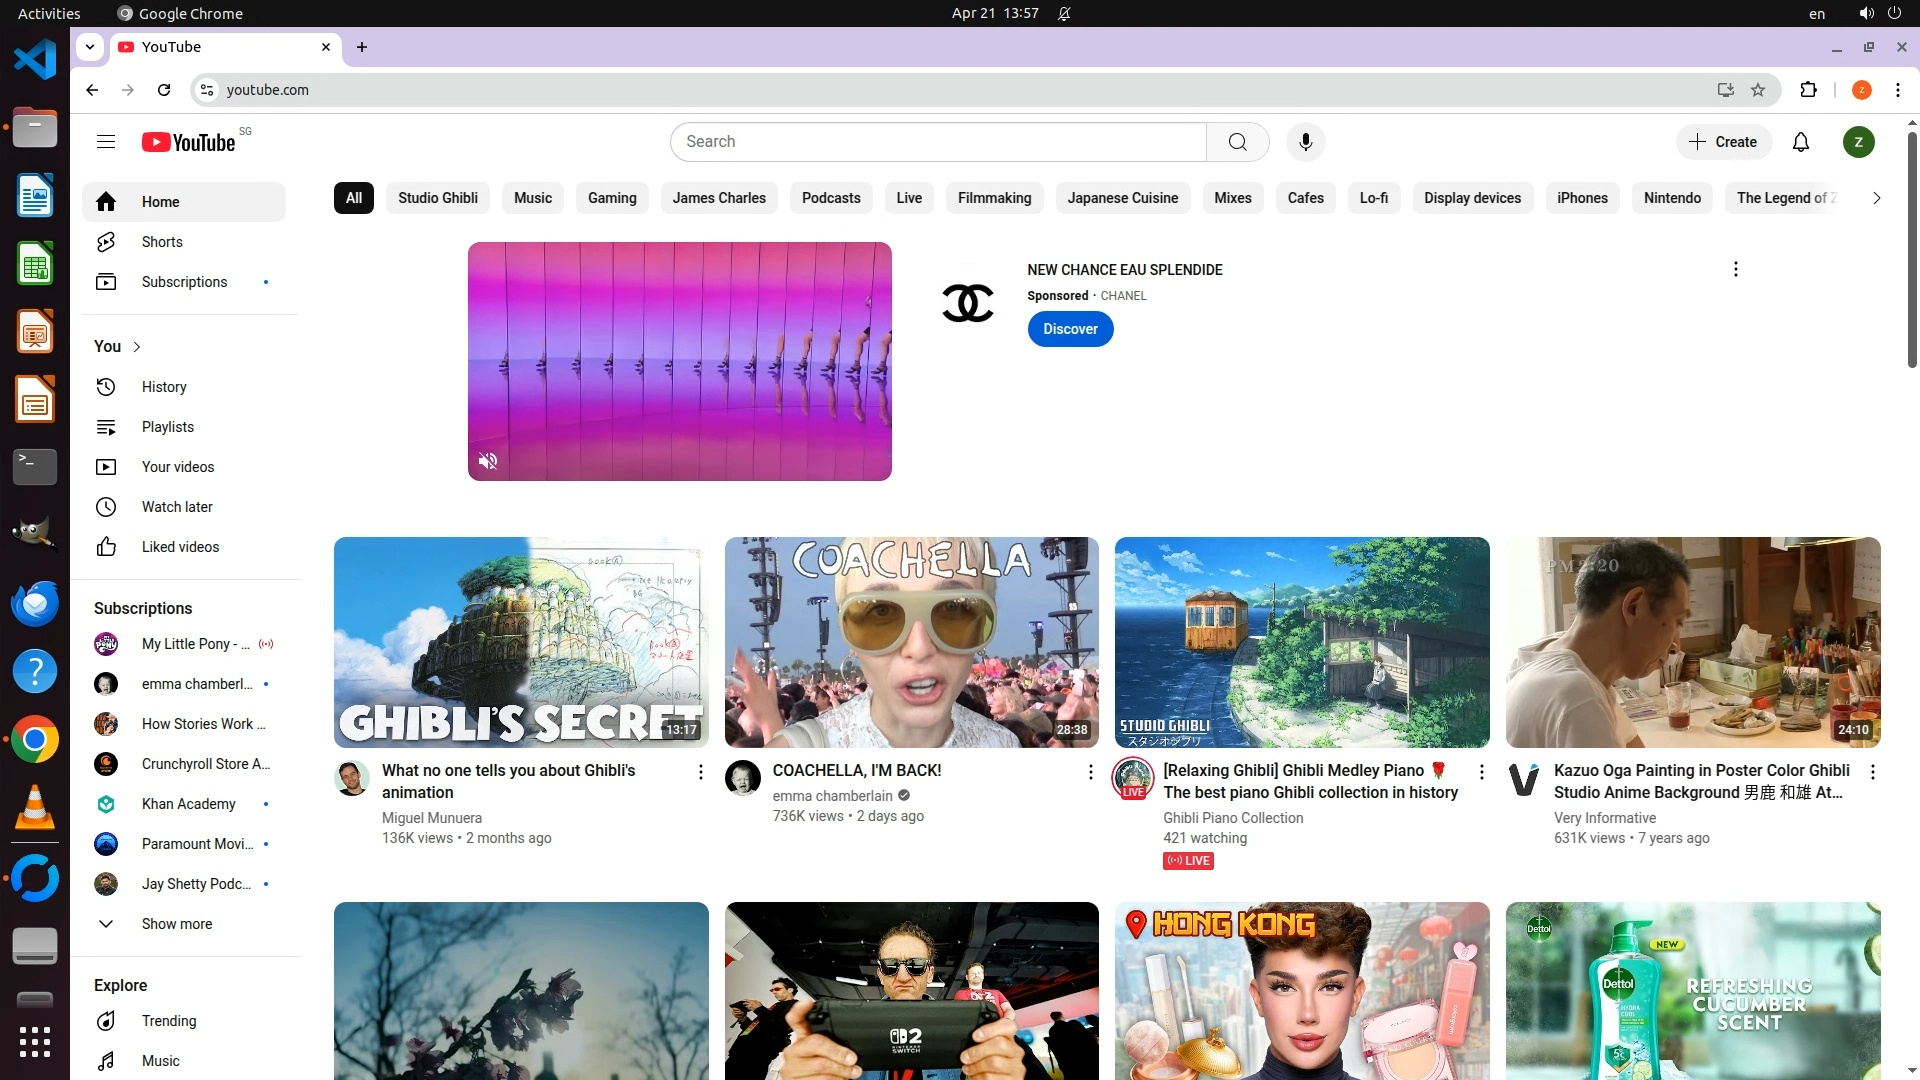Click the YouTube logo
This screenshot has width=1920, height=1080.
(190, 142)
